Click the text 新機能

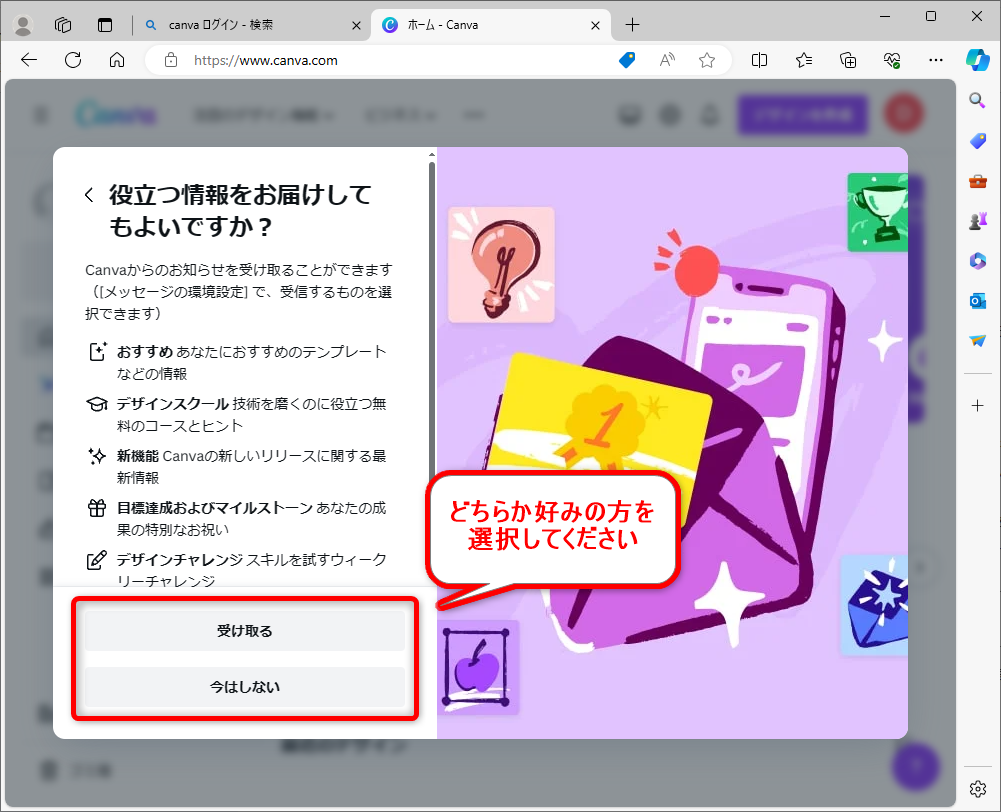137,456
